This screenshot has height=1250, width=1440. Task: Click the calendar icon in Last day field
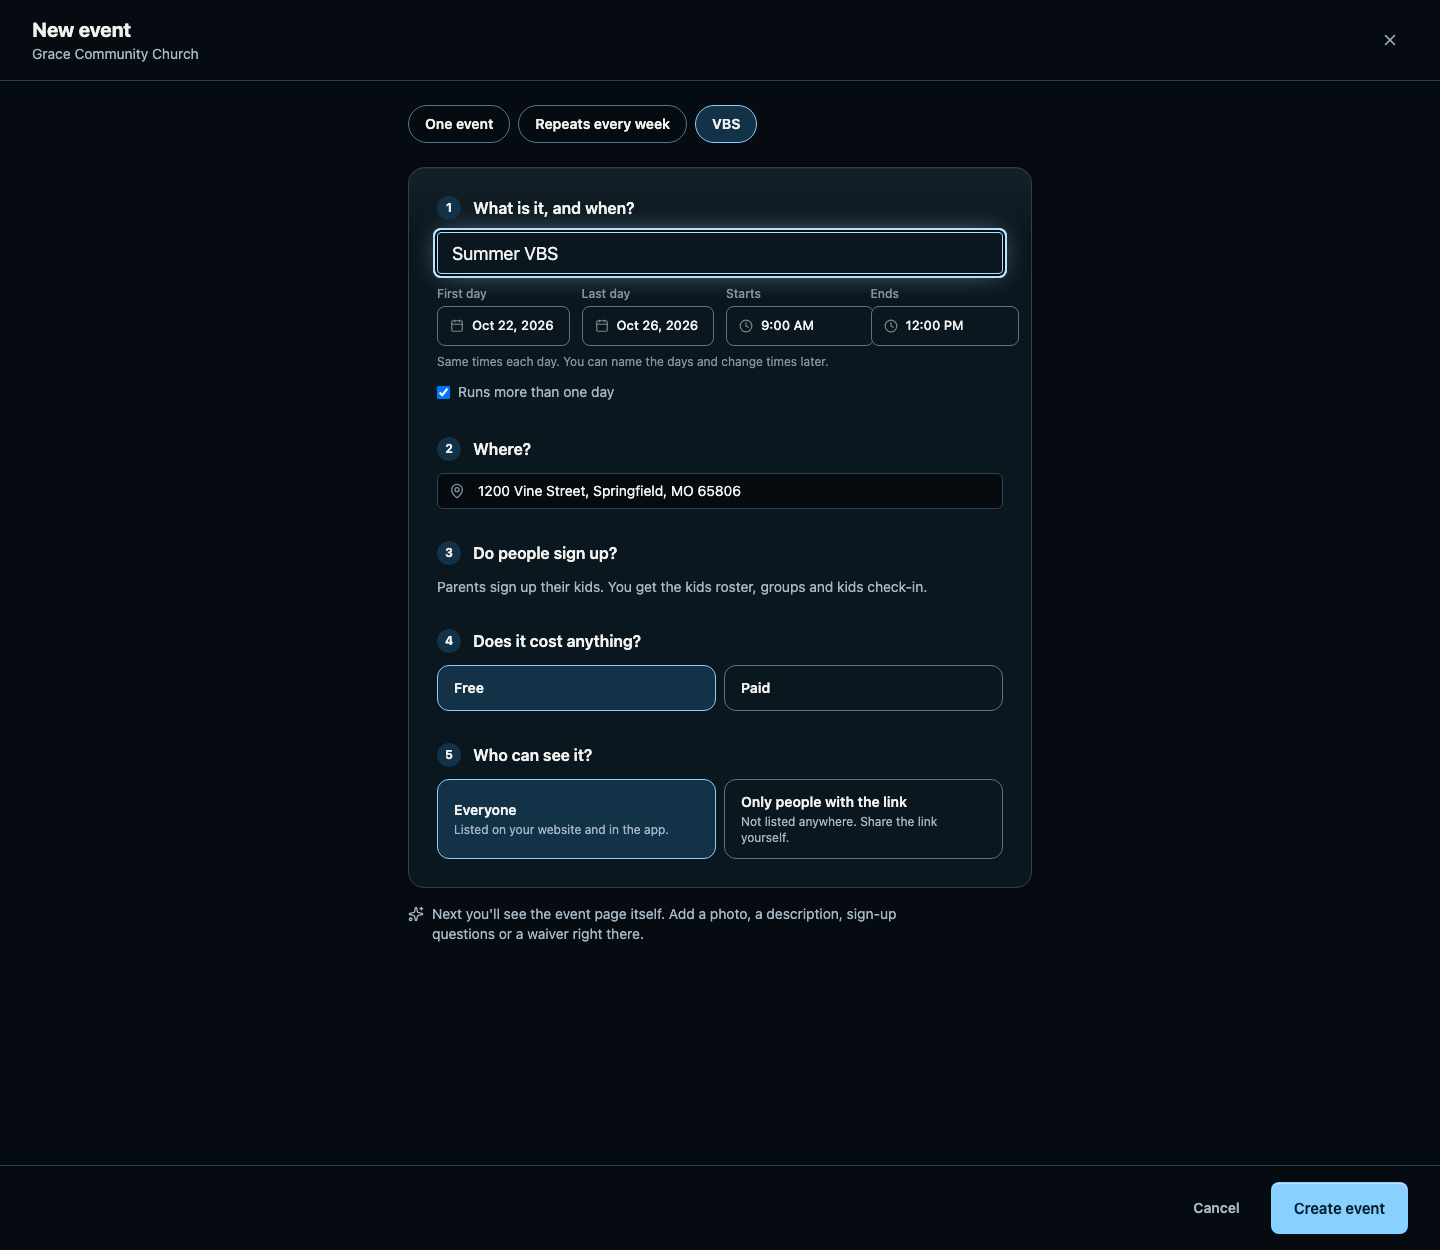pos(602,326)
